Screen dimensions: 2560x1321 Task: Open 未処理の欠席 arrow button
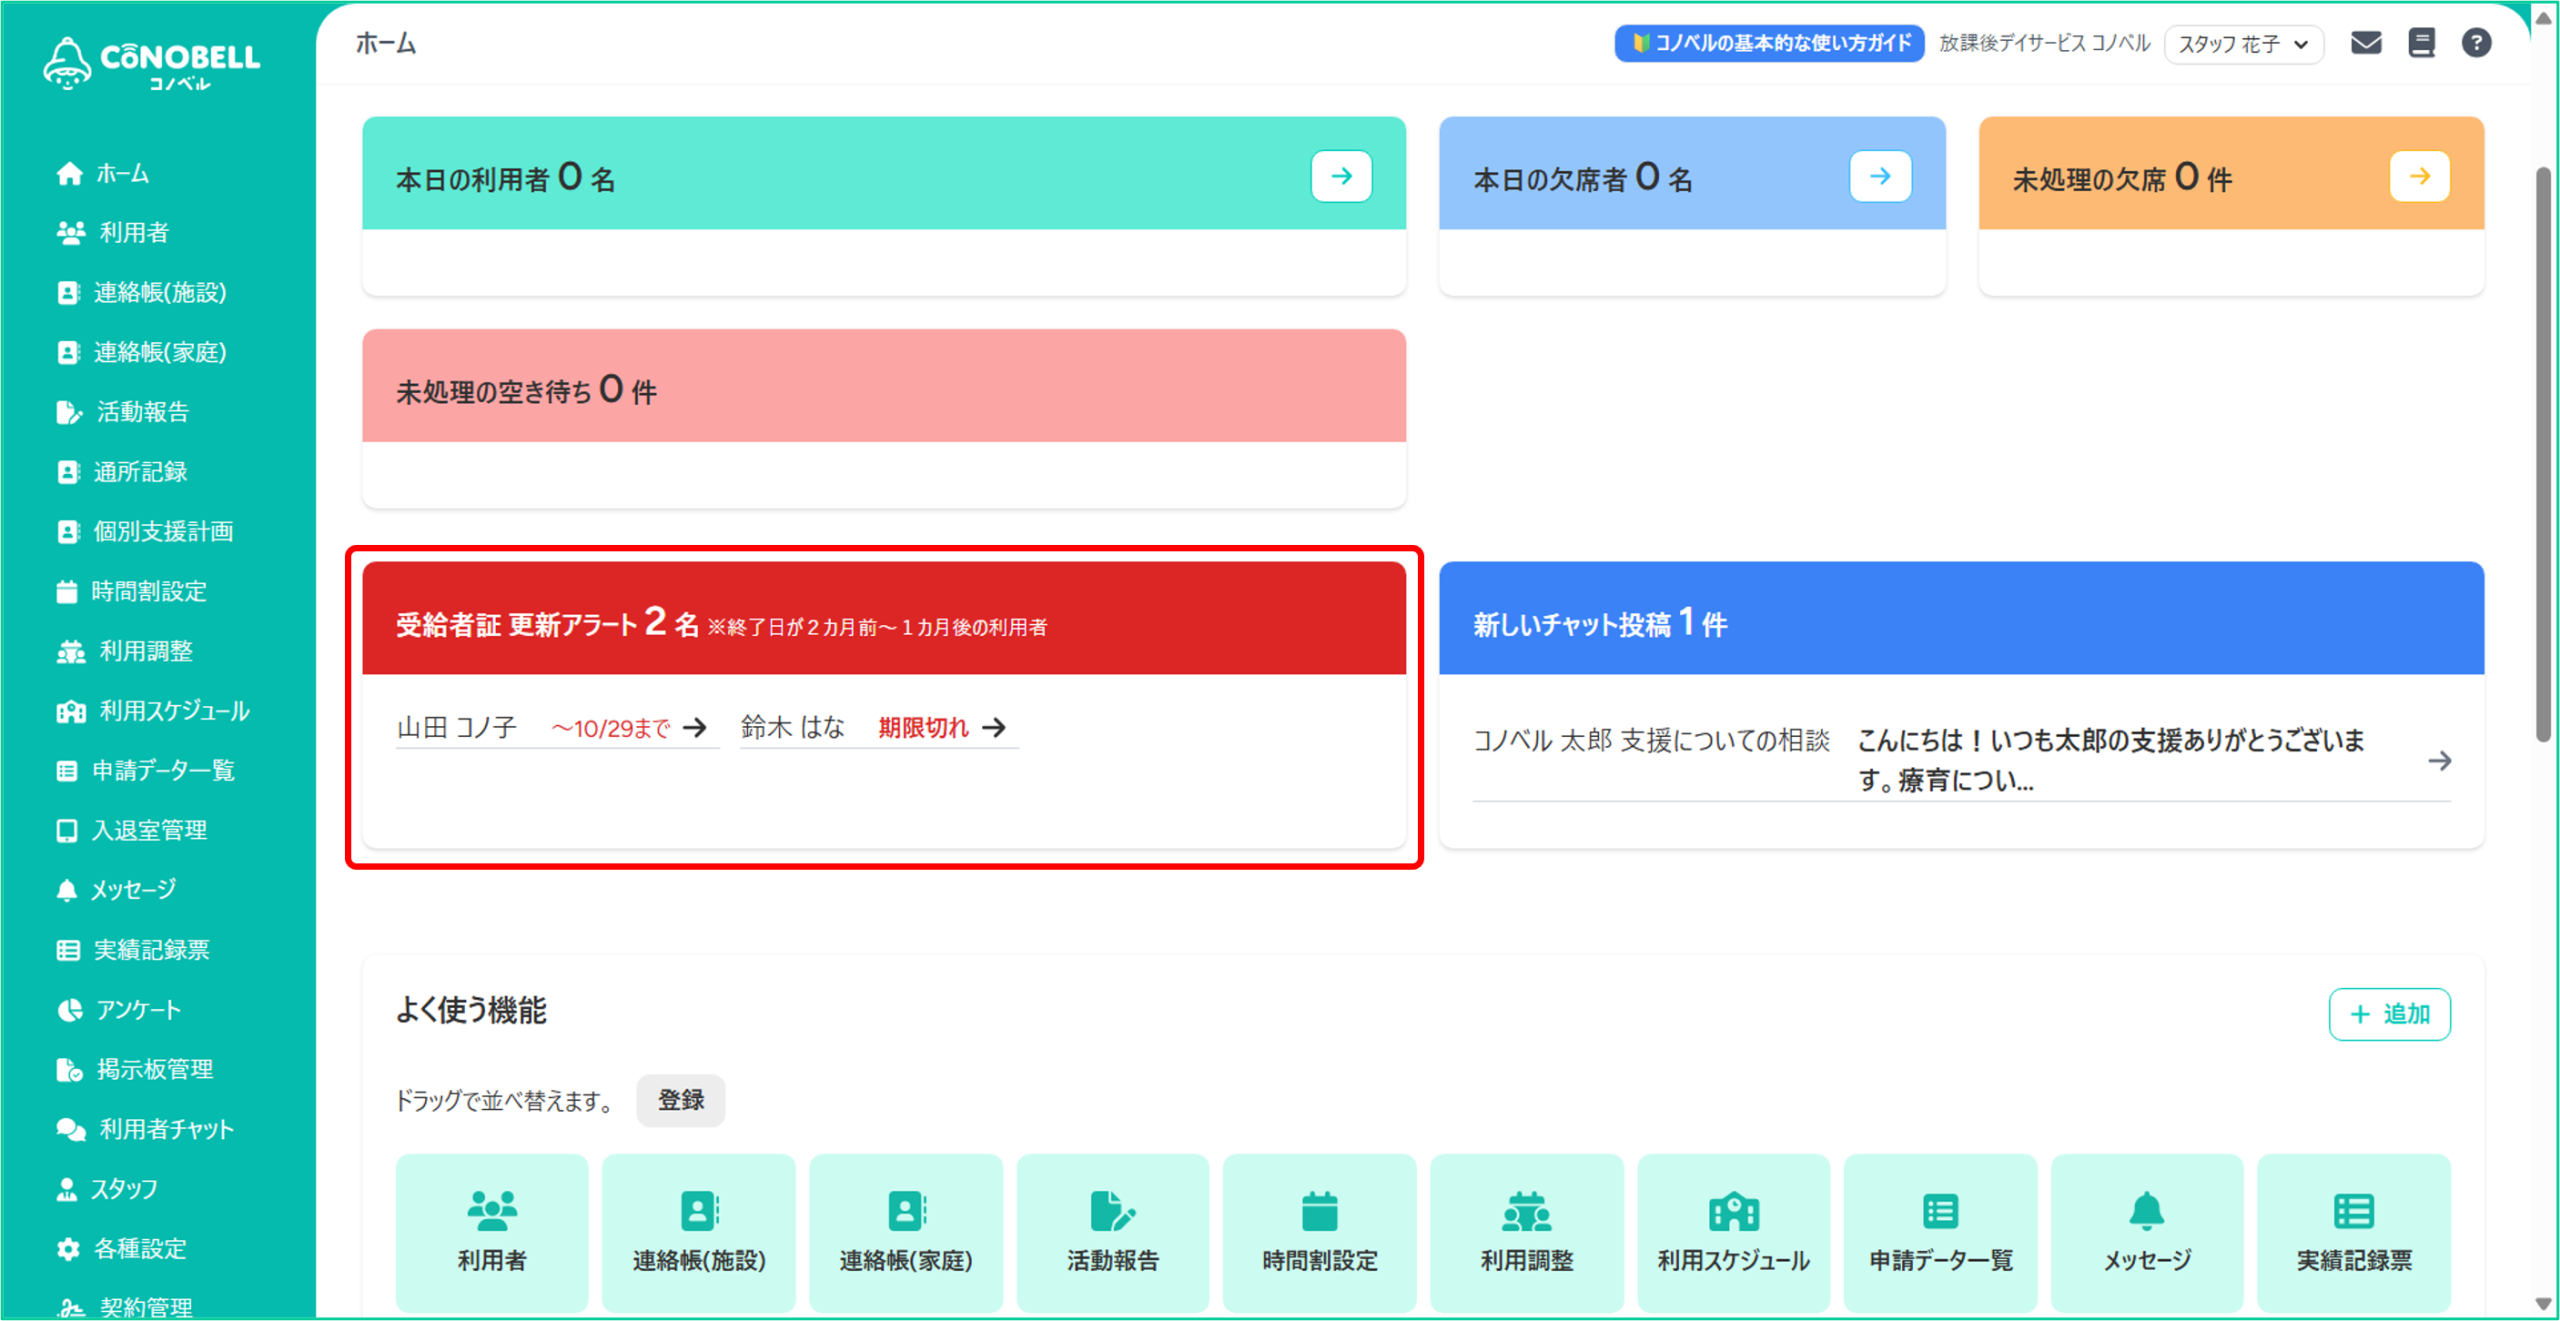[x=2419, y=177]
